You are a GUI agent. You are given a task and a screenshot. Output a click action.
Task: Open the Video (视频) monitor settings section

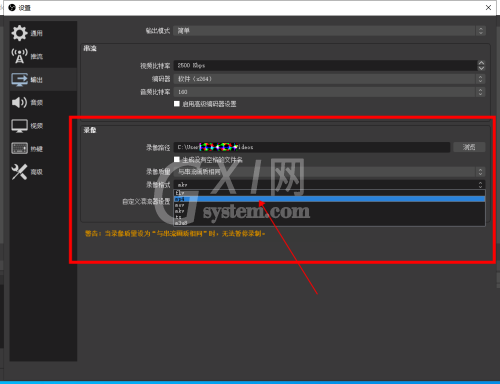pos(43,126)
